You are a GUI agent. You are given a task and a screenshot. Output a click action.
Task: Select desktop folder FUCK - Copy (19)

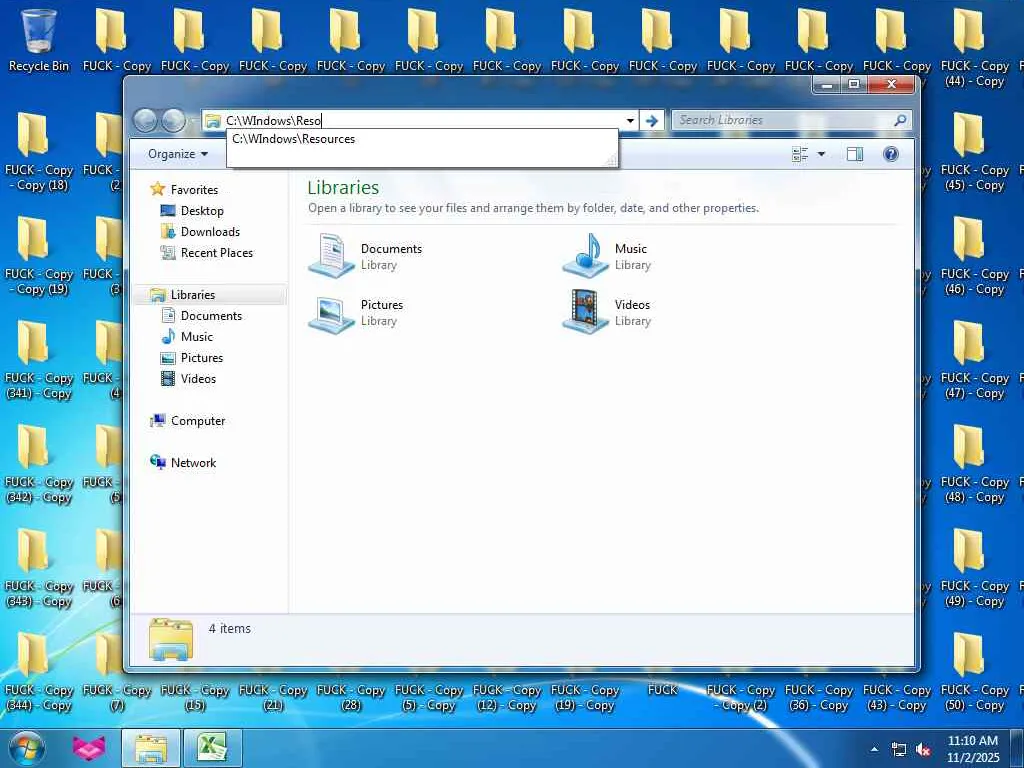coord(39,256)
